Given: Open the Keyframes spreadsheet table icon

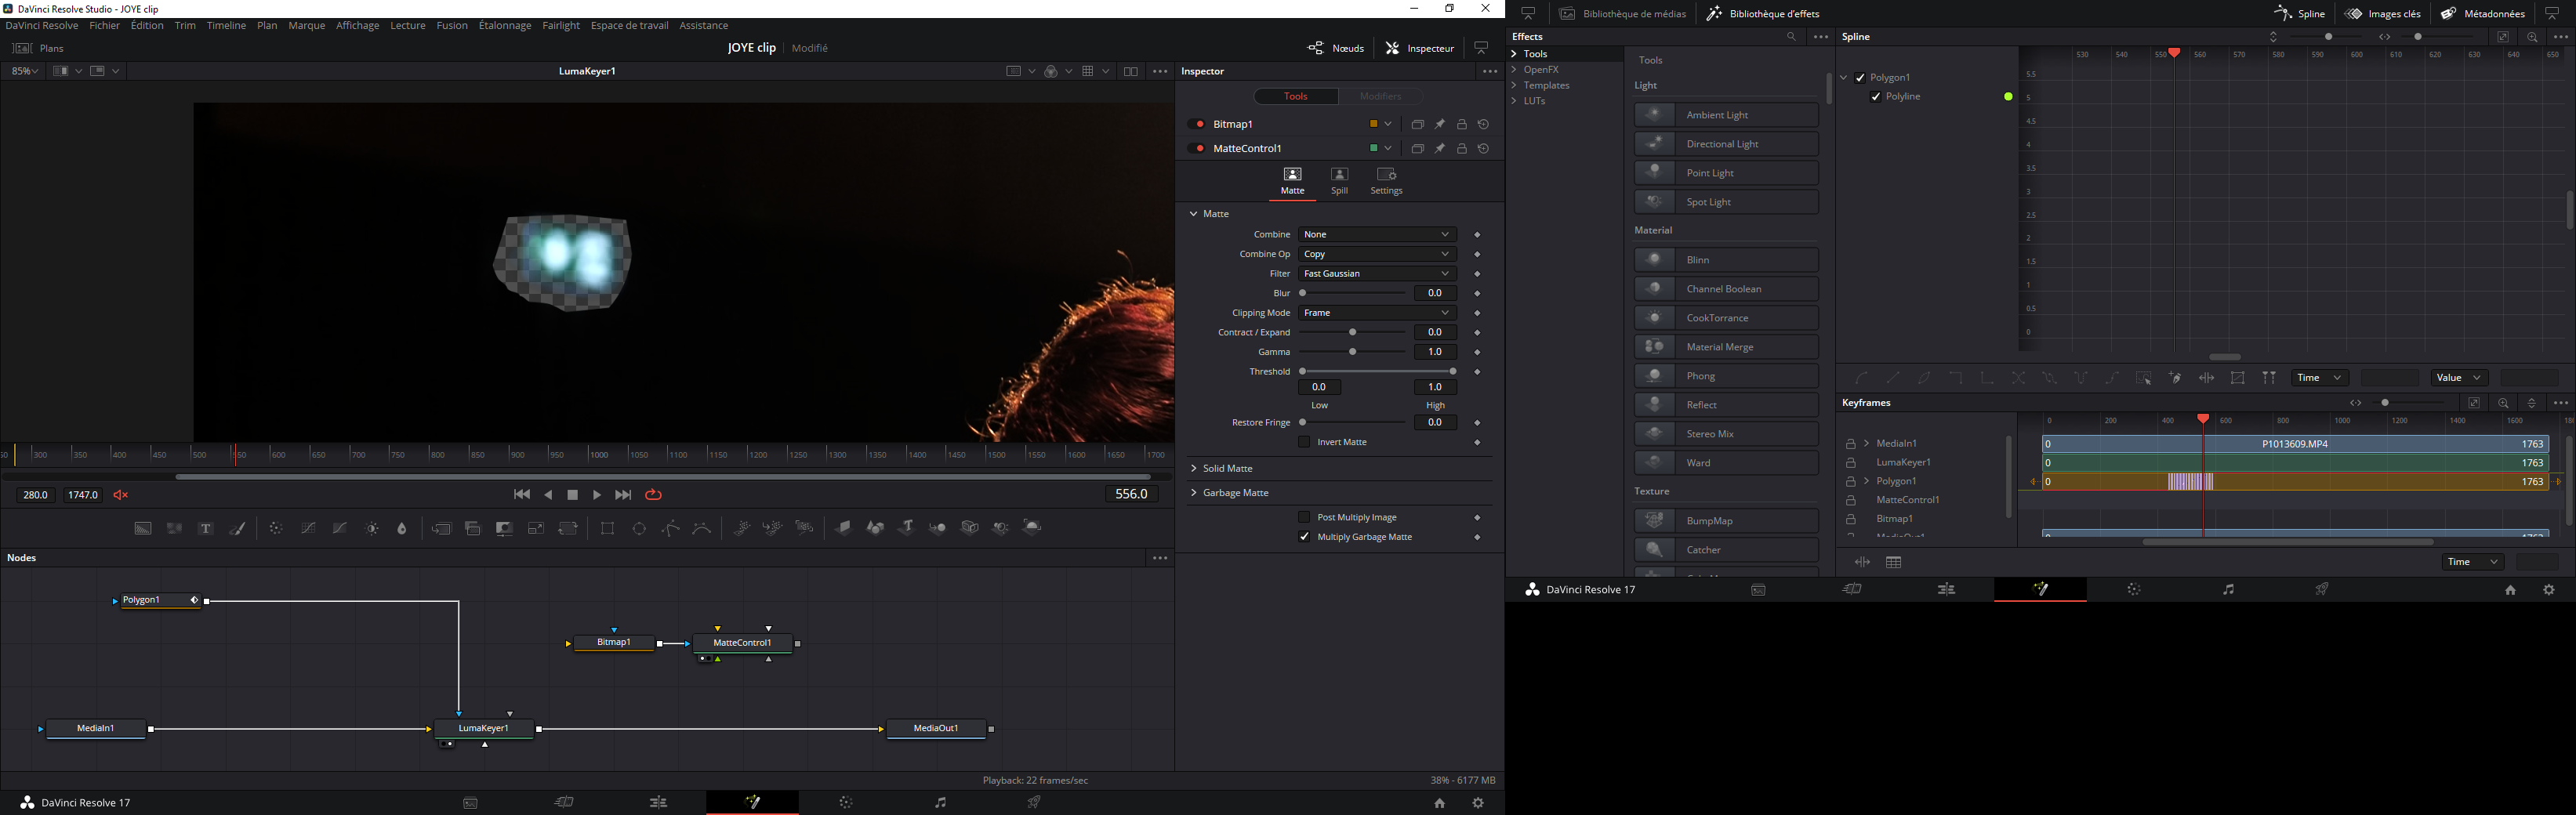Looking at the screenshot, I should pyautogui.click(x=1893, y=562).
